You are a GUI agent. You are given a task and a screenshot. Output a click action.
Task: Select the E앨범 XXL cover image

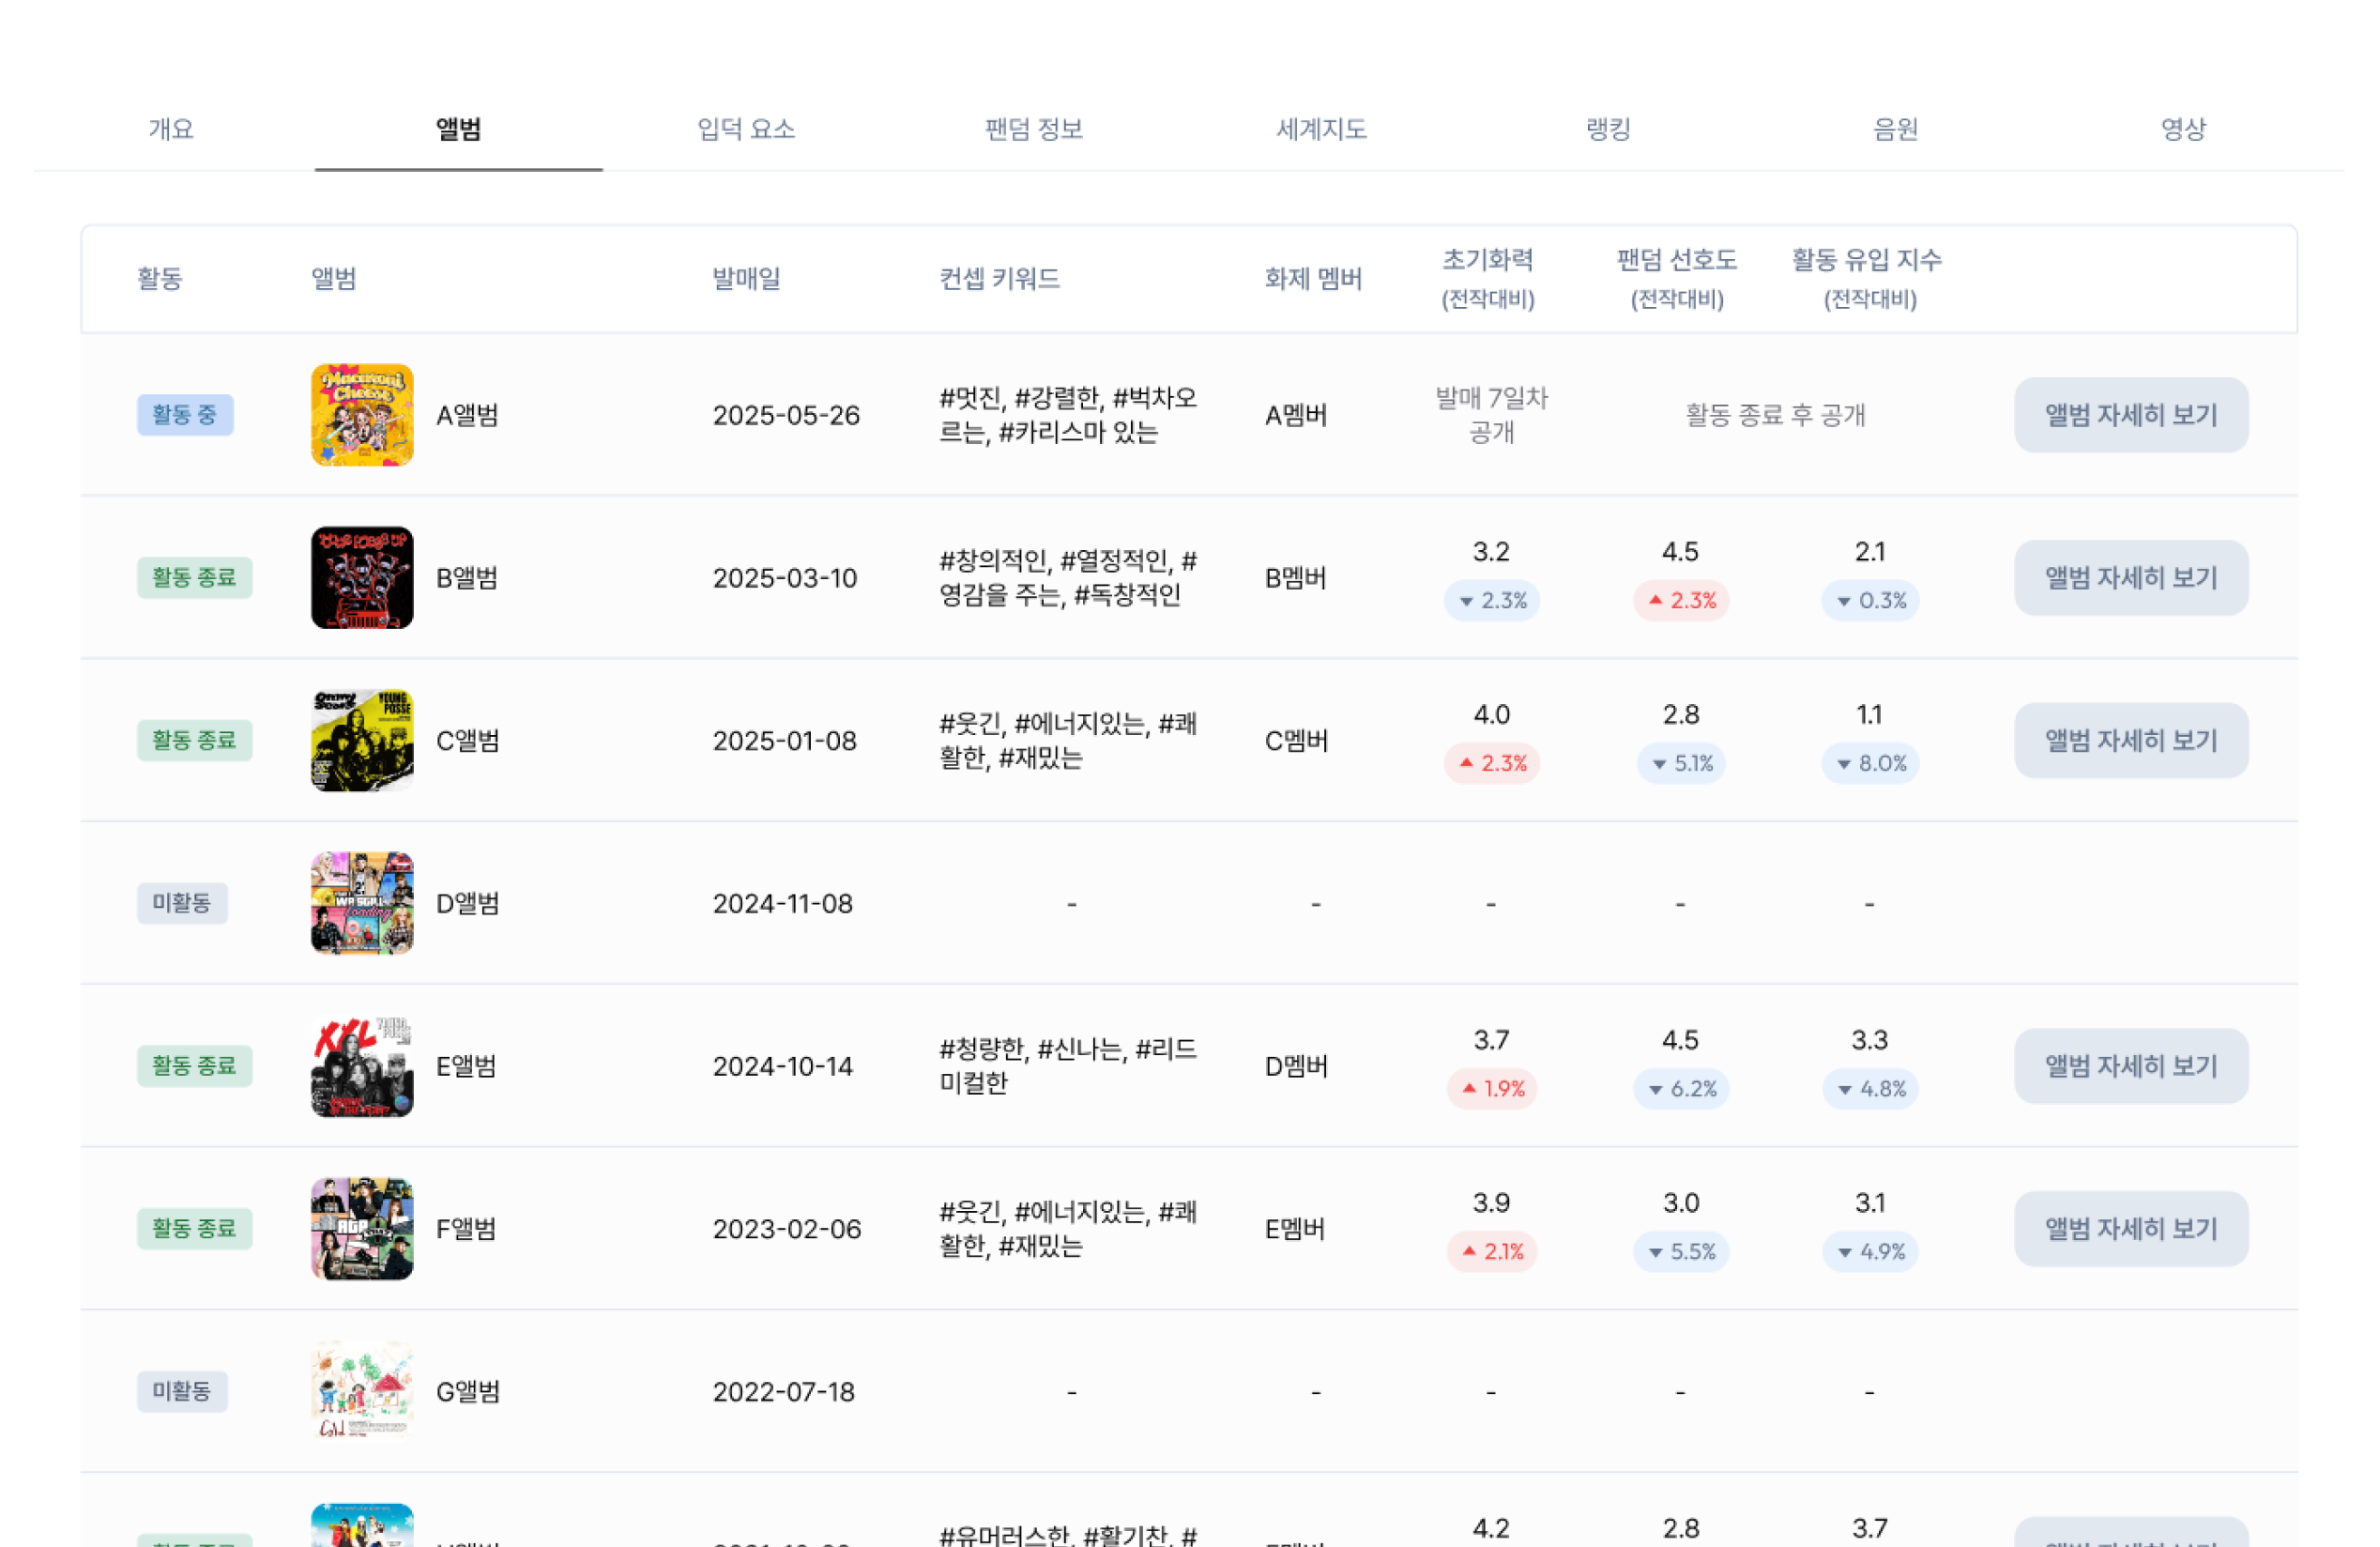(361, 1066)
